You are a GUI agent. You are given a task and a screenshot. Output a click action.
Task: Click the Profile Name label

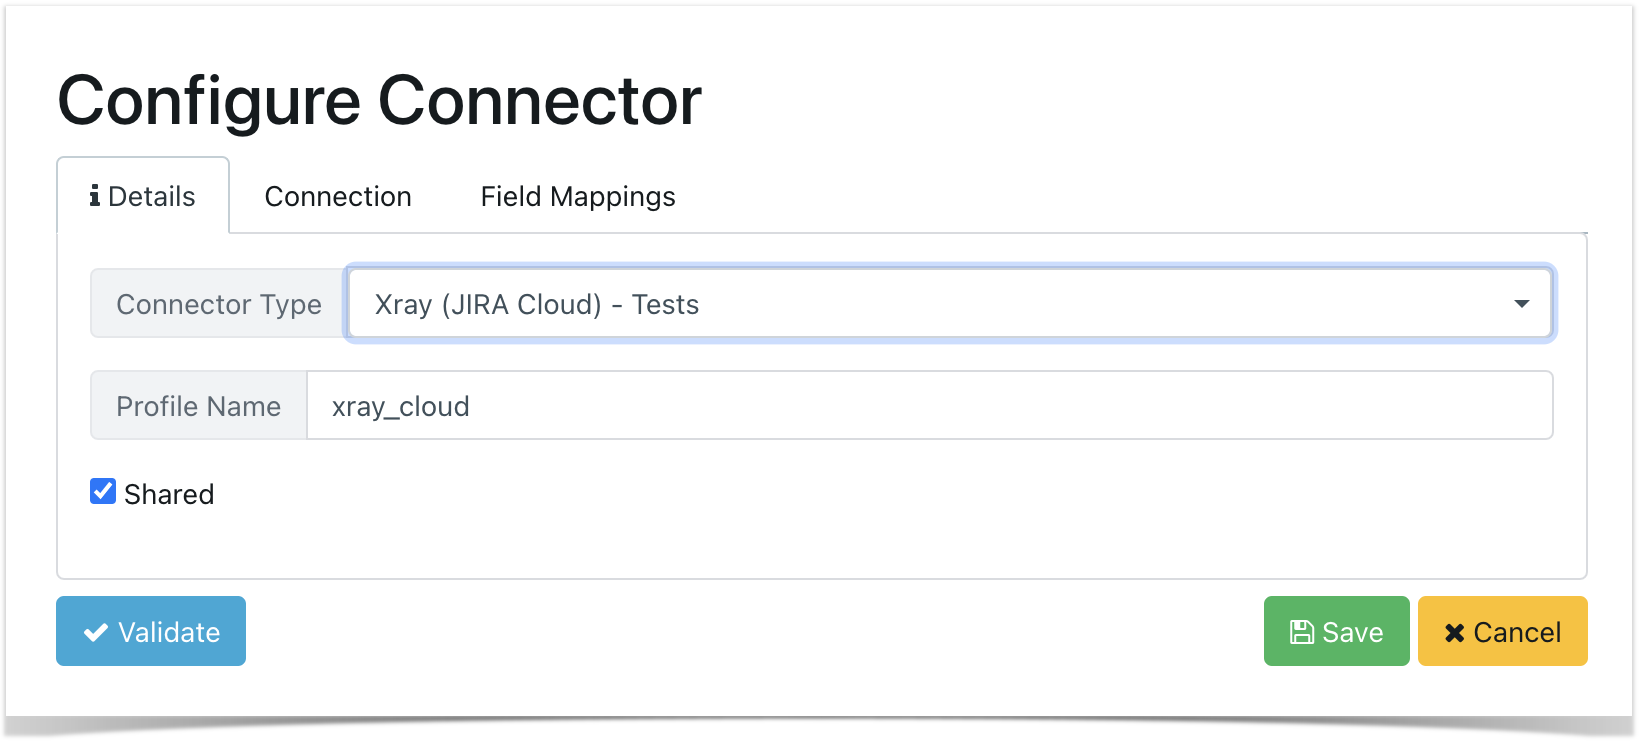point(199,406)
